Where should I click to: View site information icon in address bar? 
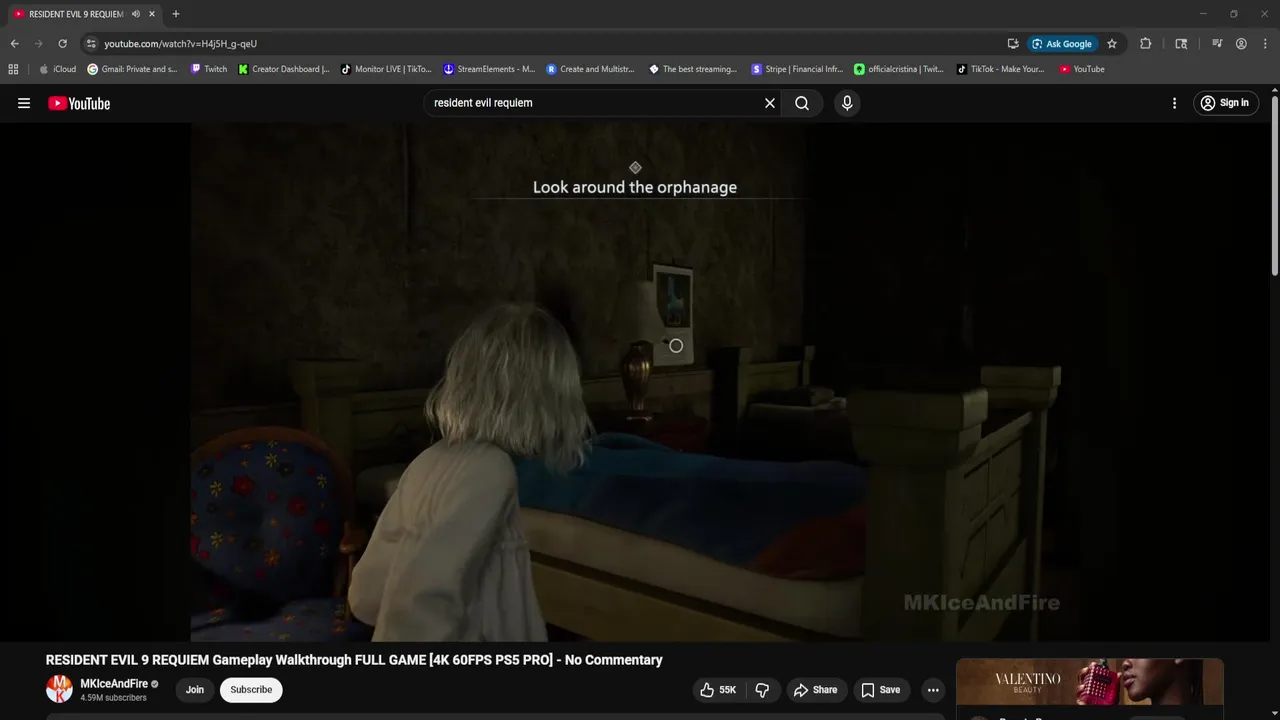pos(91,44)
